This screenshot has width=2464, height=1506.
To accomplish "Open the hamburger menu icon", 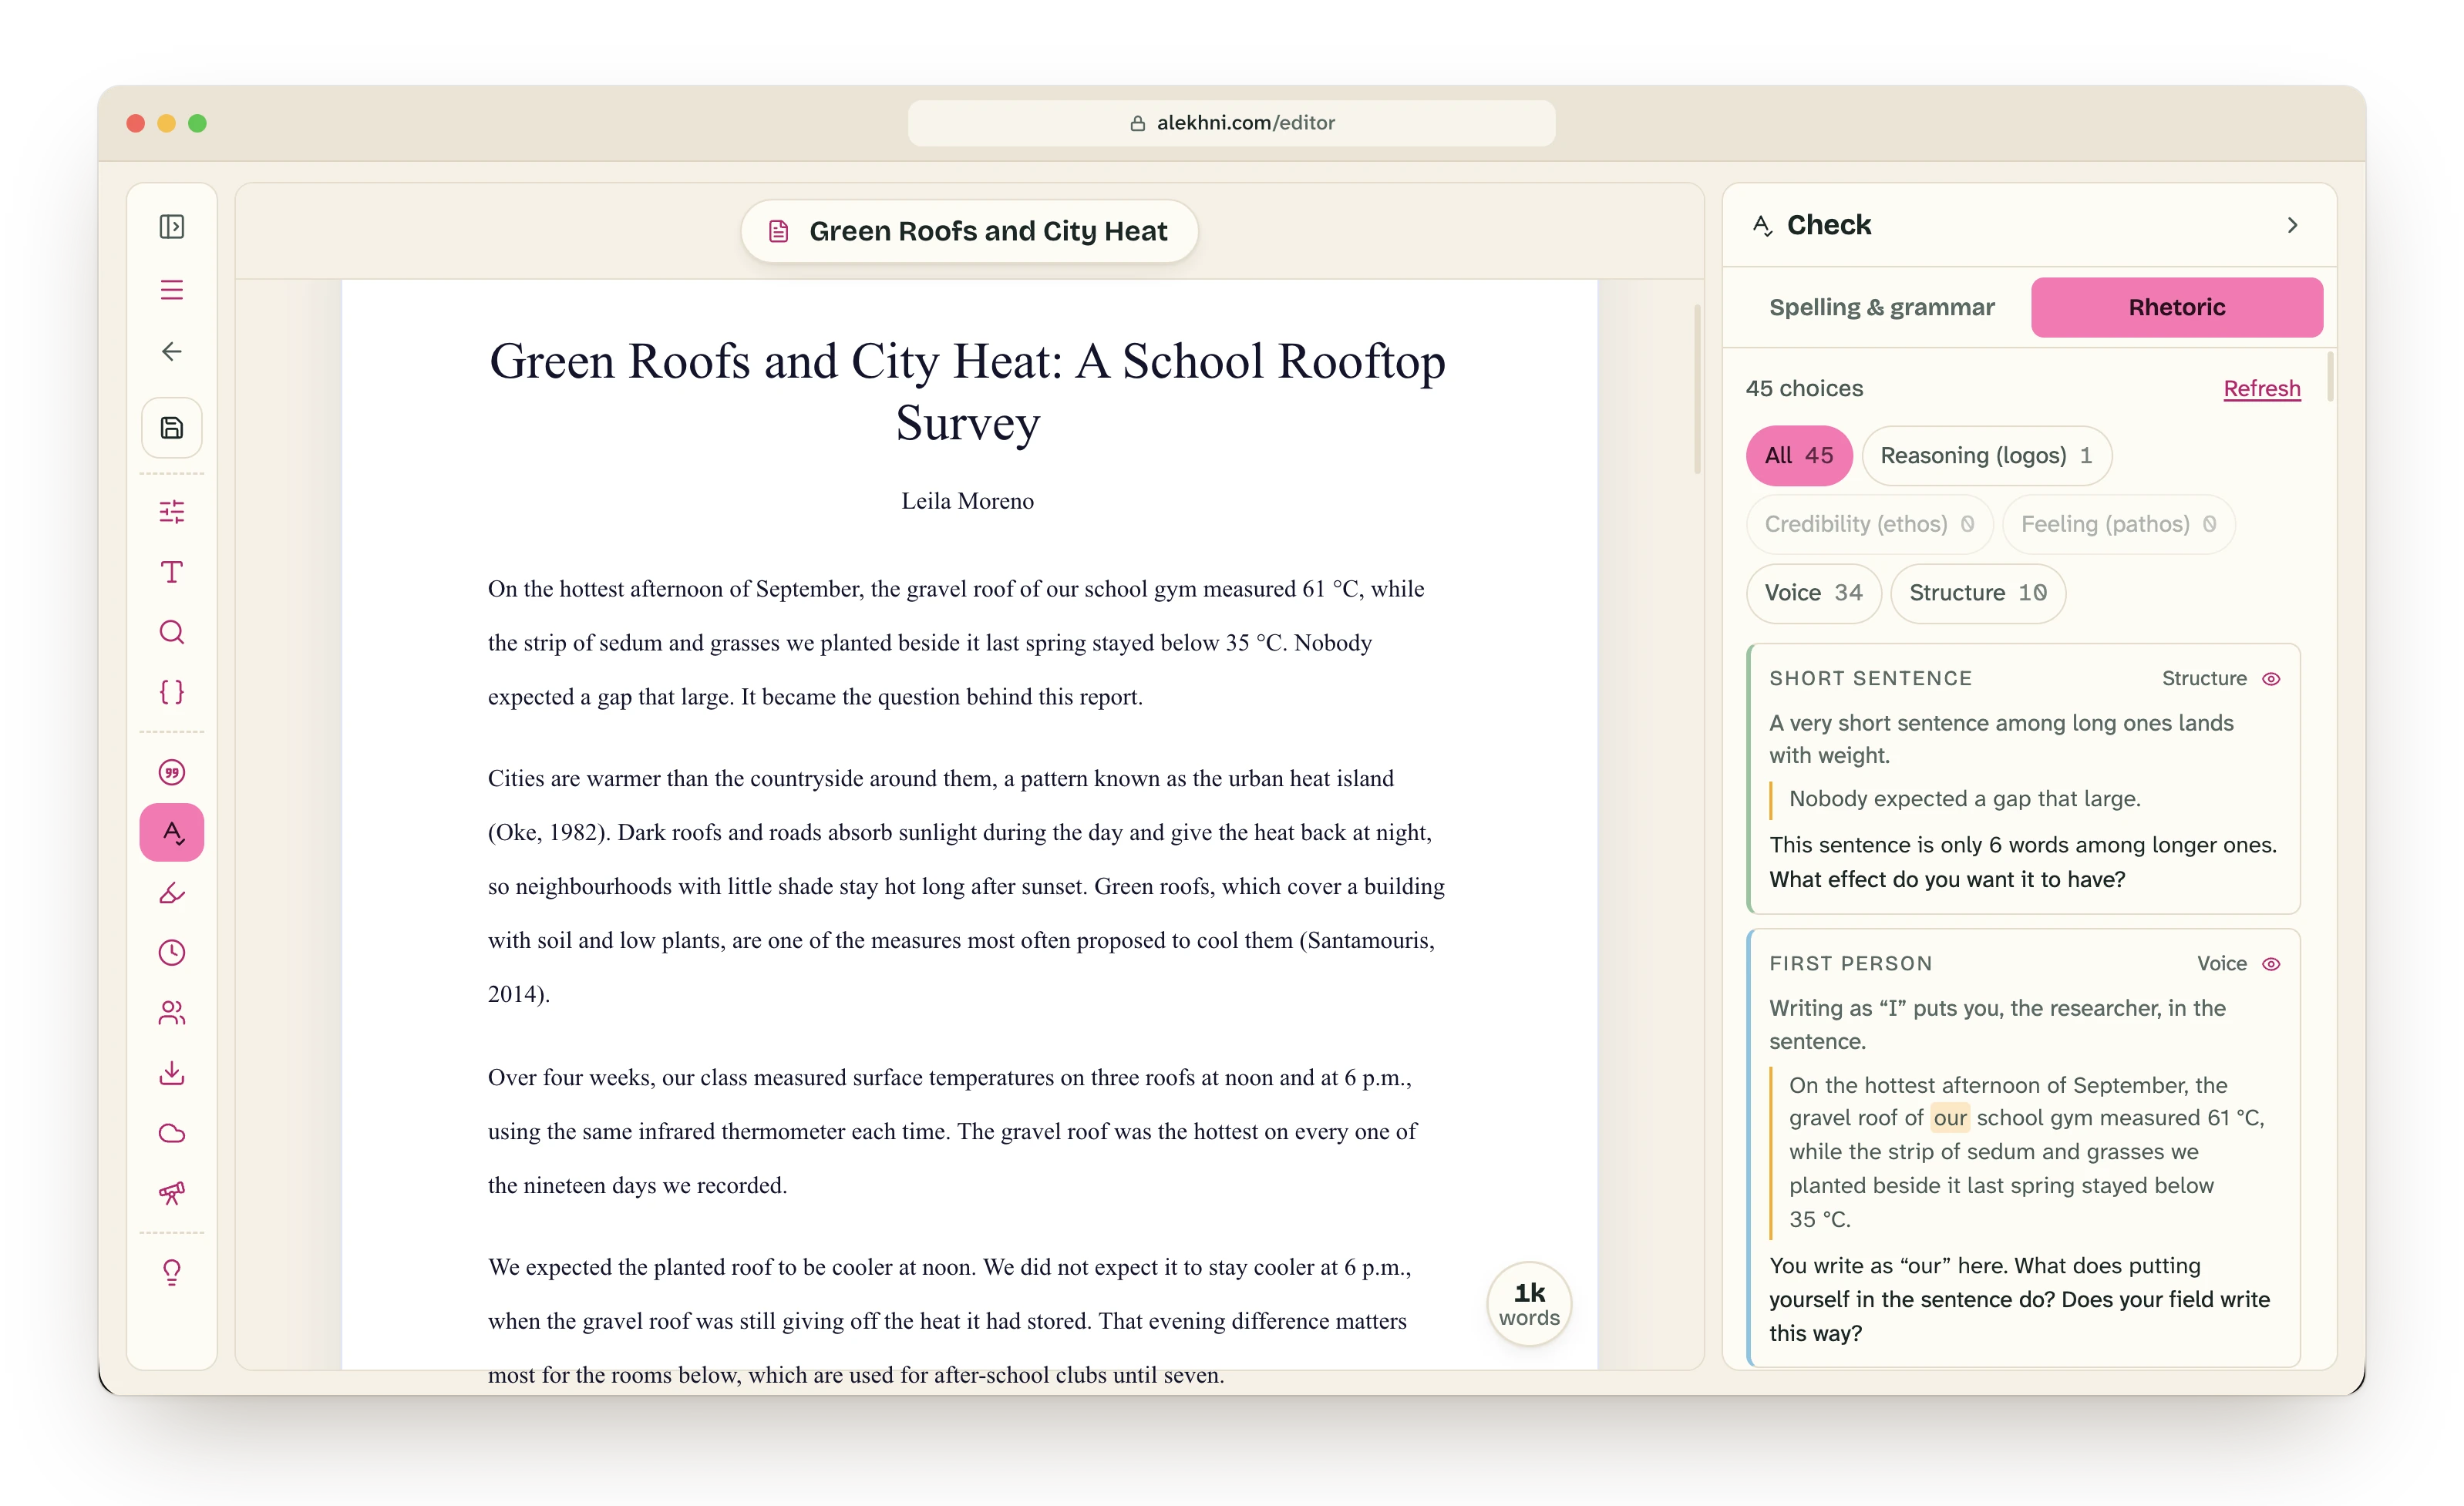I will click(x=172, y=290).
